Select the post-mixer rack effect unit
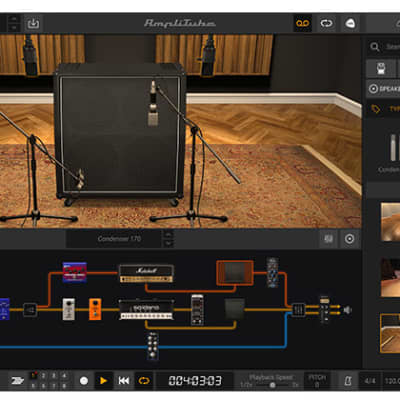The image size is (400, 400). tap(324, 310)
